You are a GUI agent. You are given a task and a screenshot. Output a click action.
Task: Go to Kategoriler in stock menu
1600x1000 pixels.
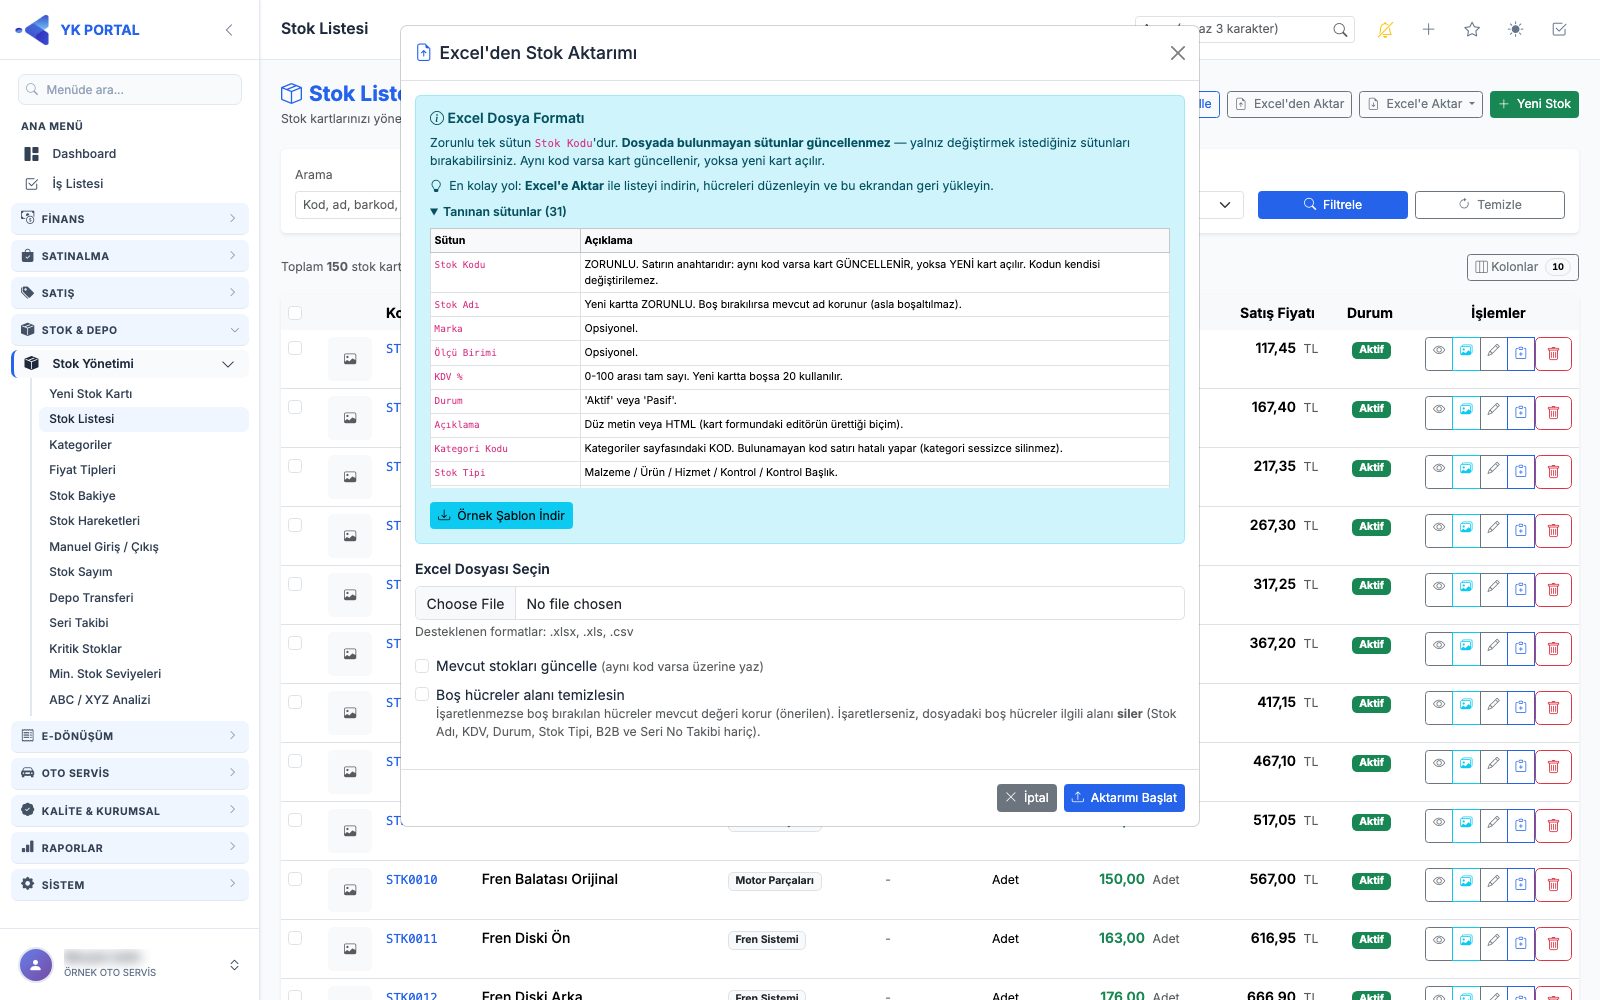pyautogui.click(x=81, y=445)
